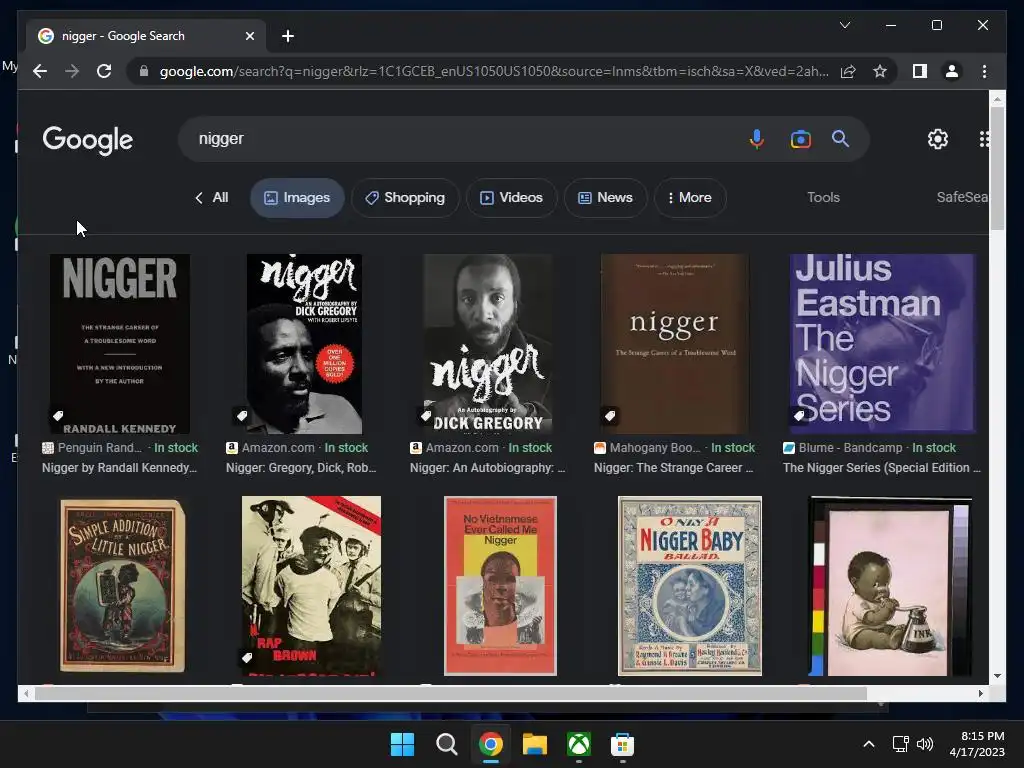The image size is (1024, 768).
Task: Open the SafeSearch setting
Action: 962,197
